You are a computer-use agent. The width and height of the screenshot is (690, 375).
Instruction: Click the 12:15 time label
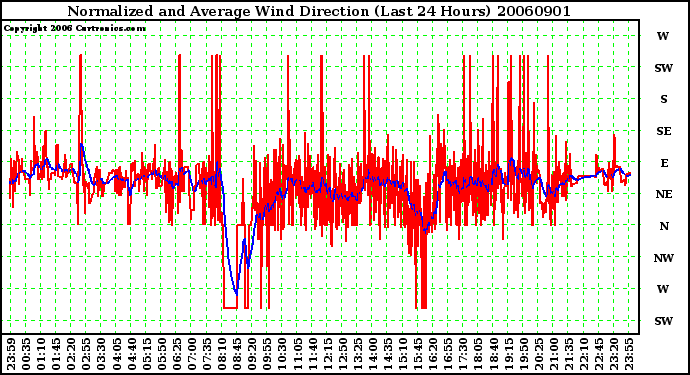point(327,354)
